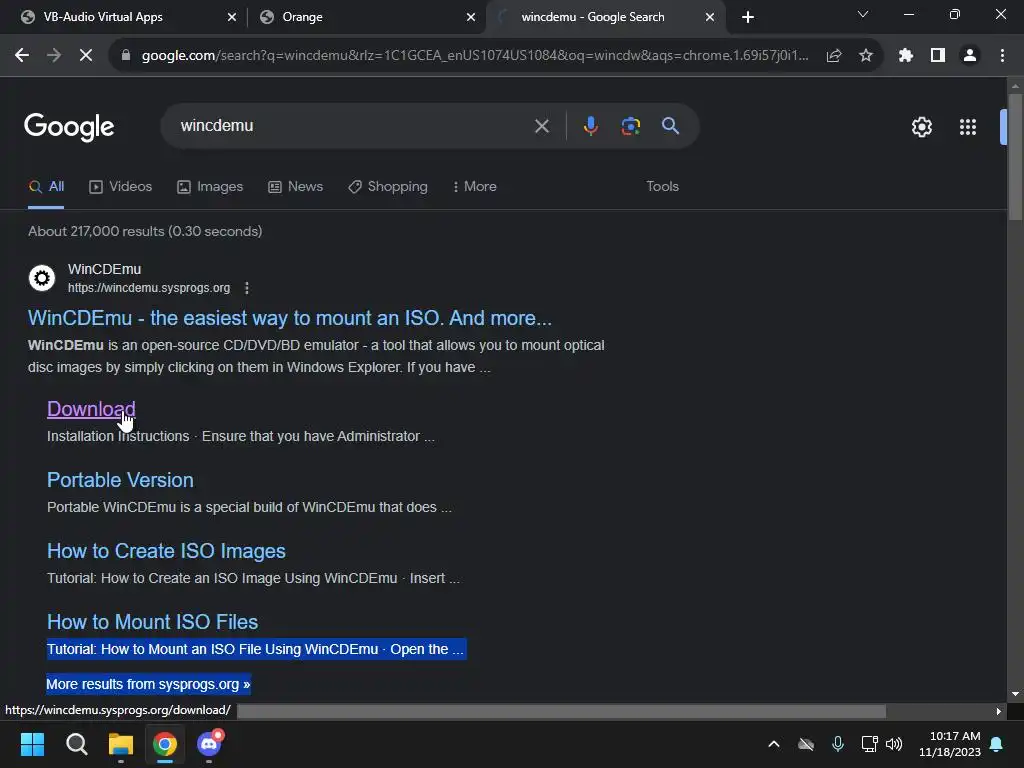Click the scroll right arrow

click(999, 711)
